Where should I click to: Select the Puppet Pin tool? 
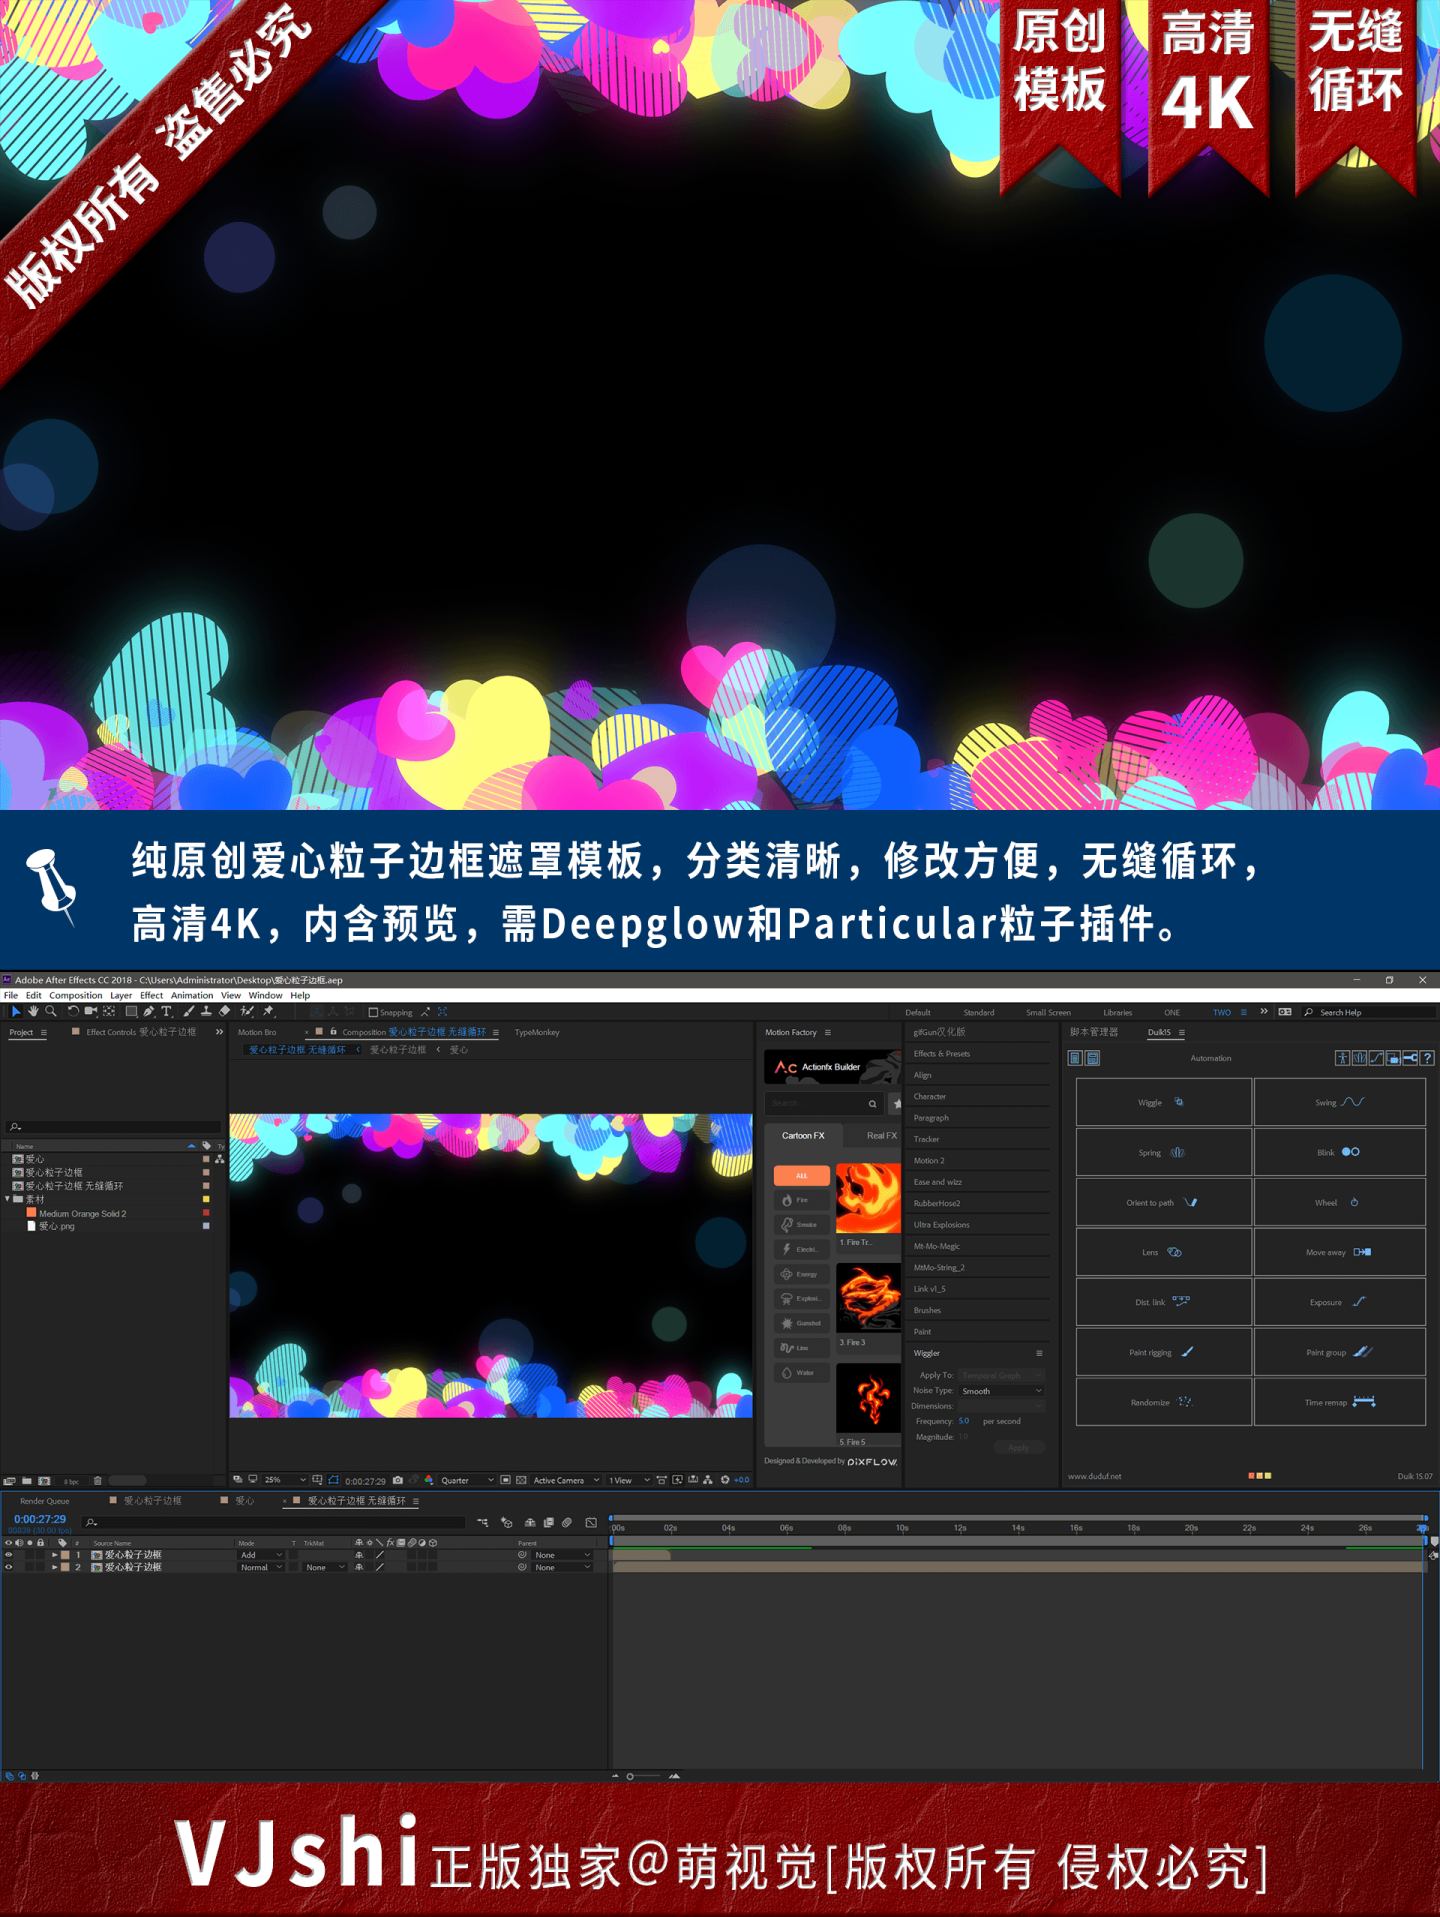[x=269, y=1012]
